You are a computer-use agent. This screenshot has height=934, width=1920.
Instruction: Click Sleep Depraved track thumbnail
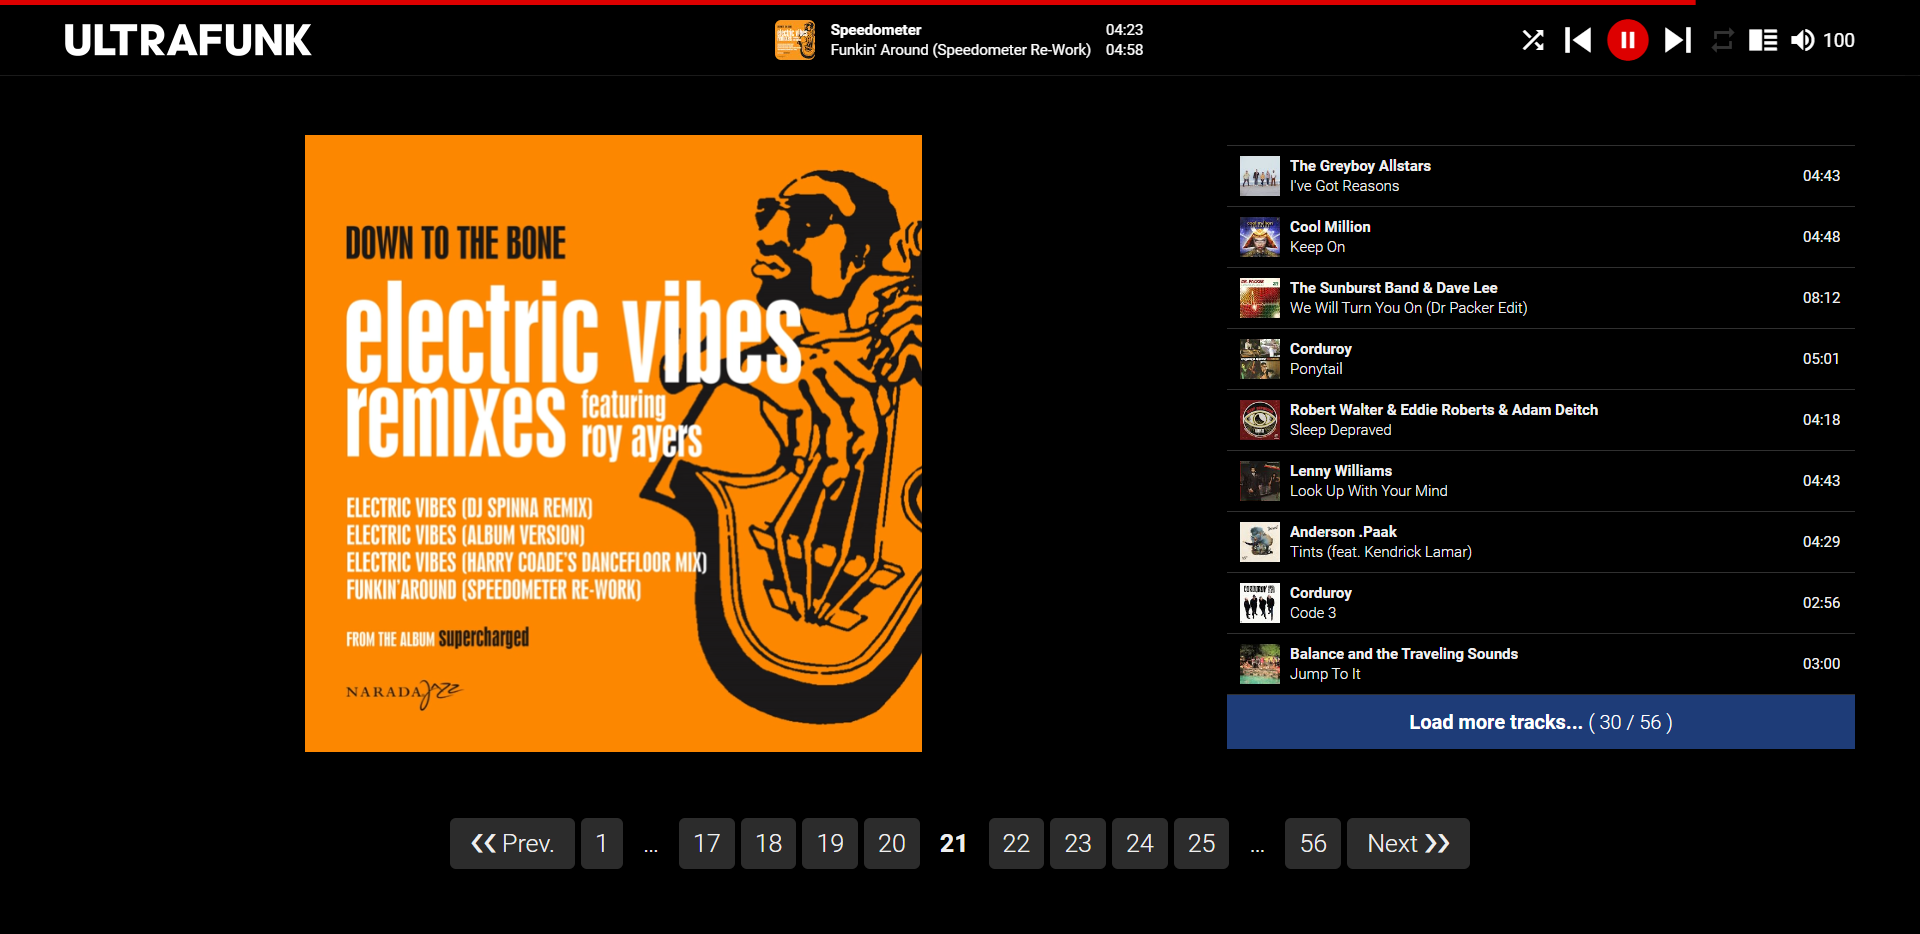click(1260, 420)
